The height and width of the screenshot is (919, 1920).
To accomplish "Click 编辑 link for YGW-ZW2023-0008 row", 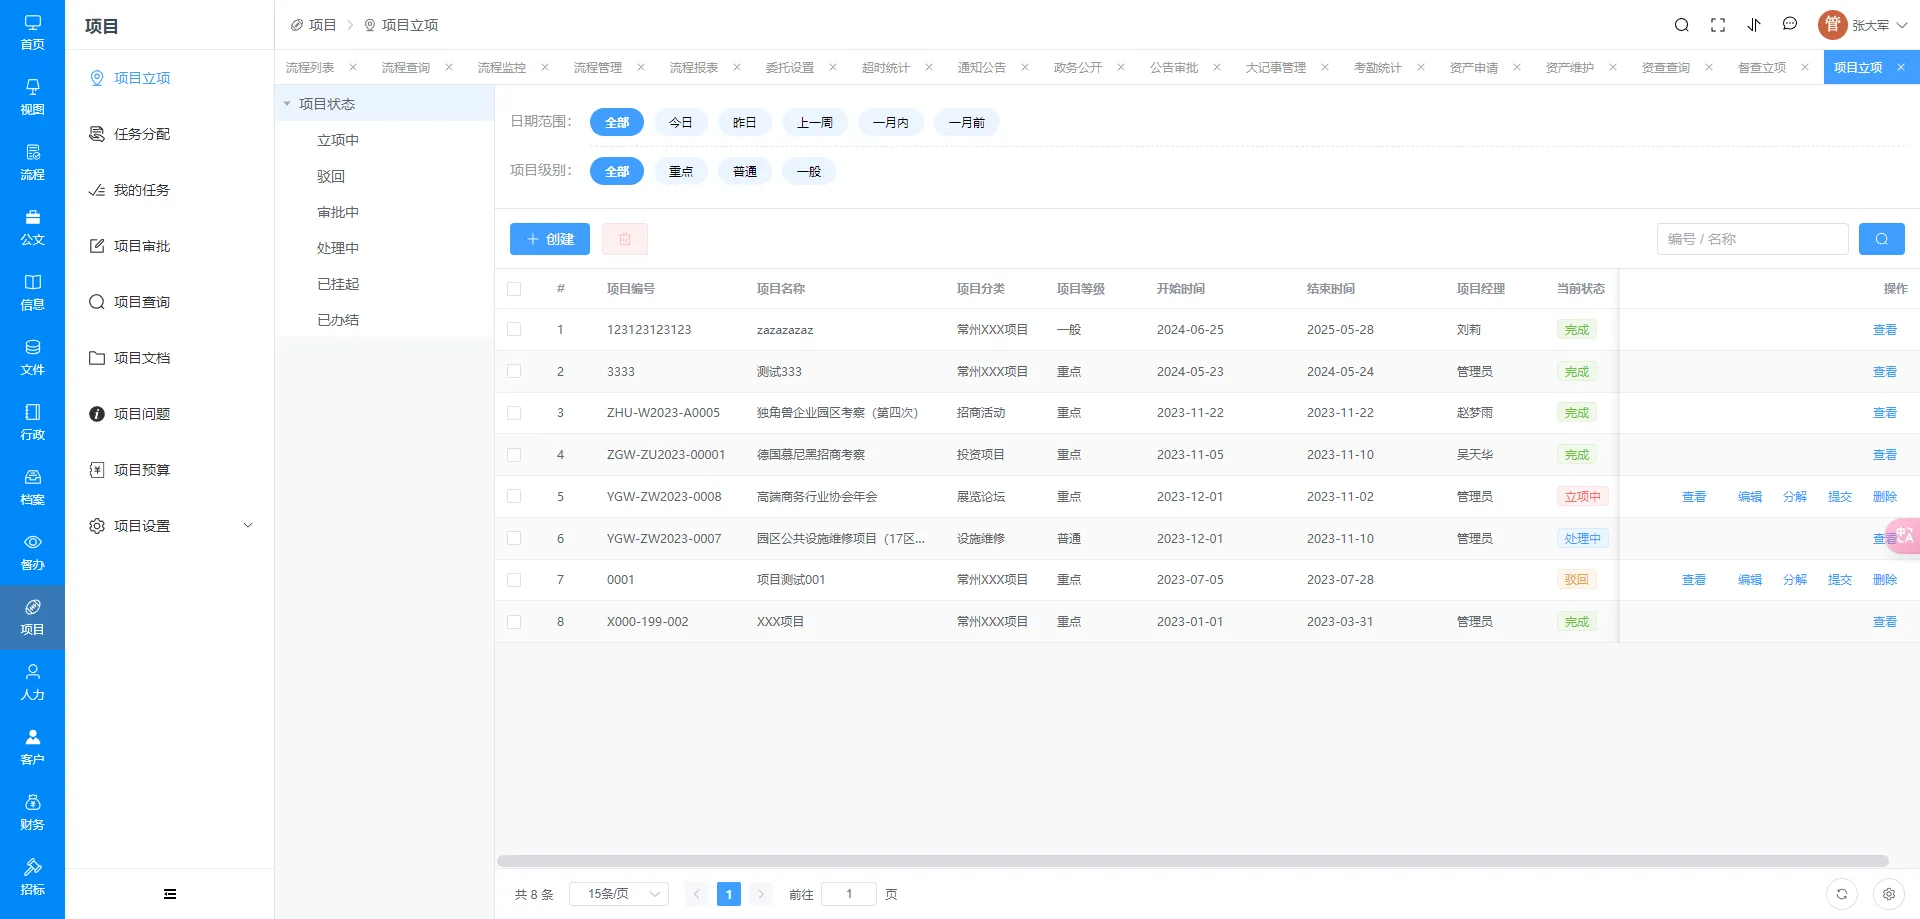I will [x=1750, y=496].
